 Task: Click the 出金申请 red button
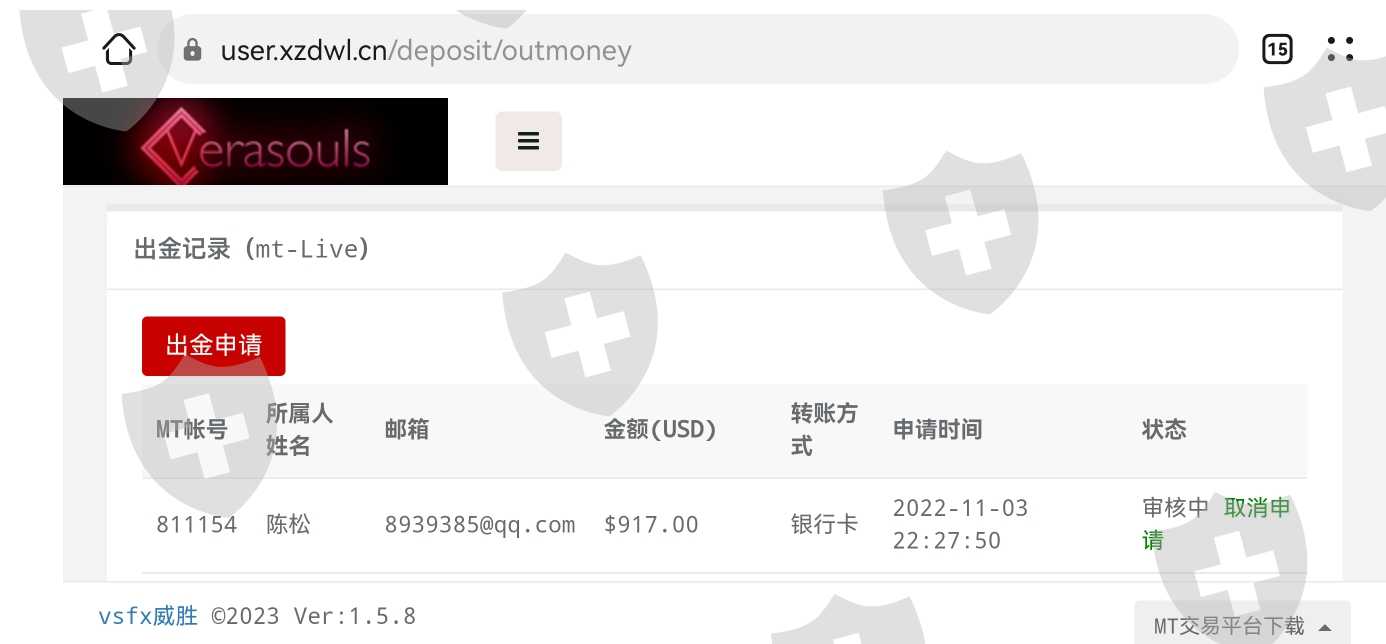click(214, 346)
